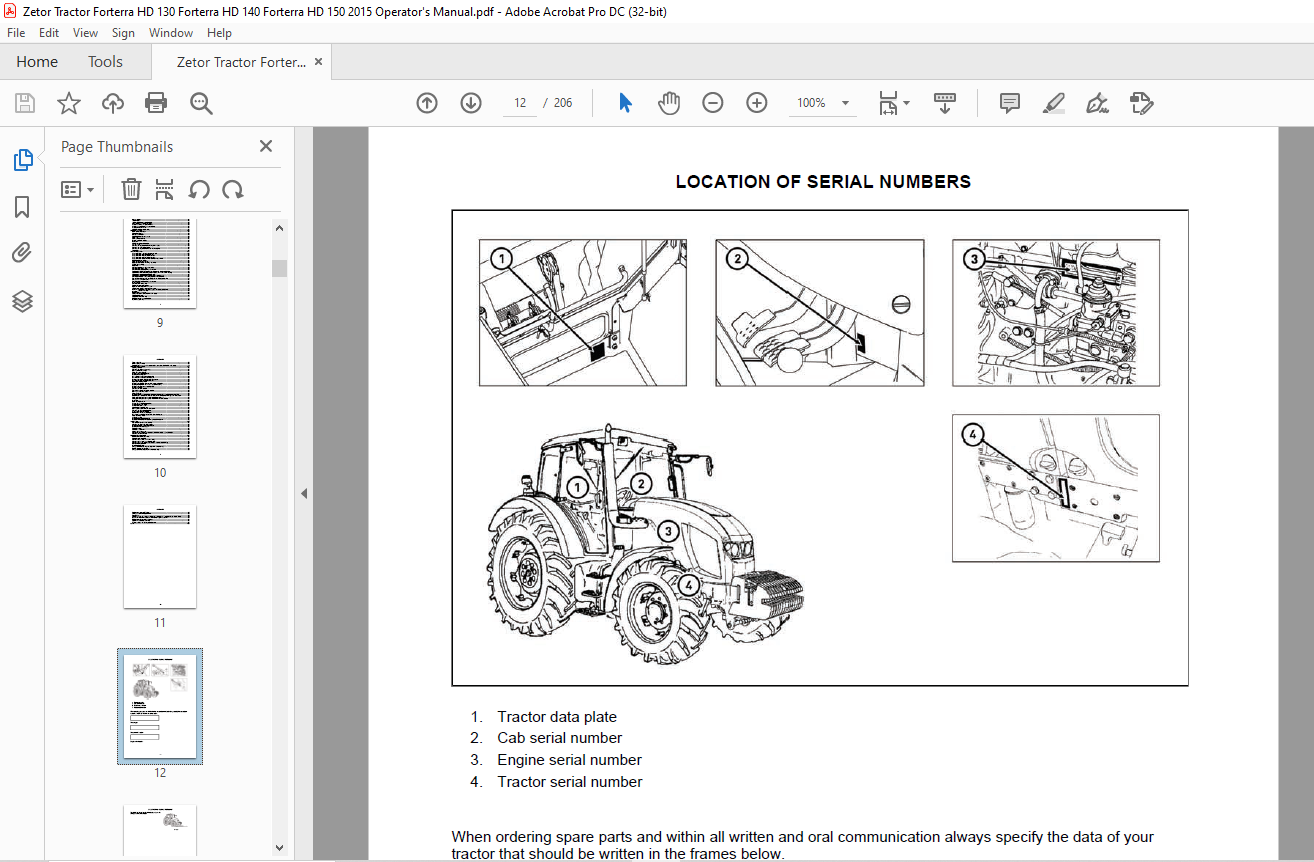Click thumbnails scrollbar down arrow
The width and height of the screenshot is (1314, 862).
[x=280, y=848]
